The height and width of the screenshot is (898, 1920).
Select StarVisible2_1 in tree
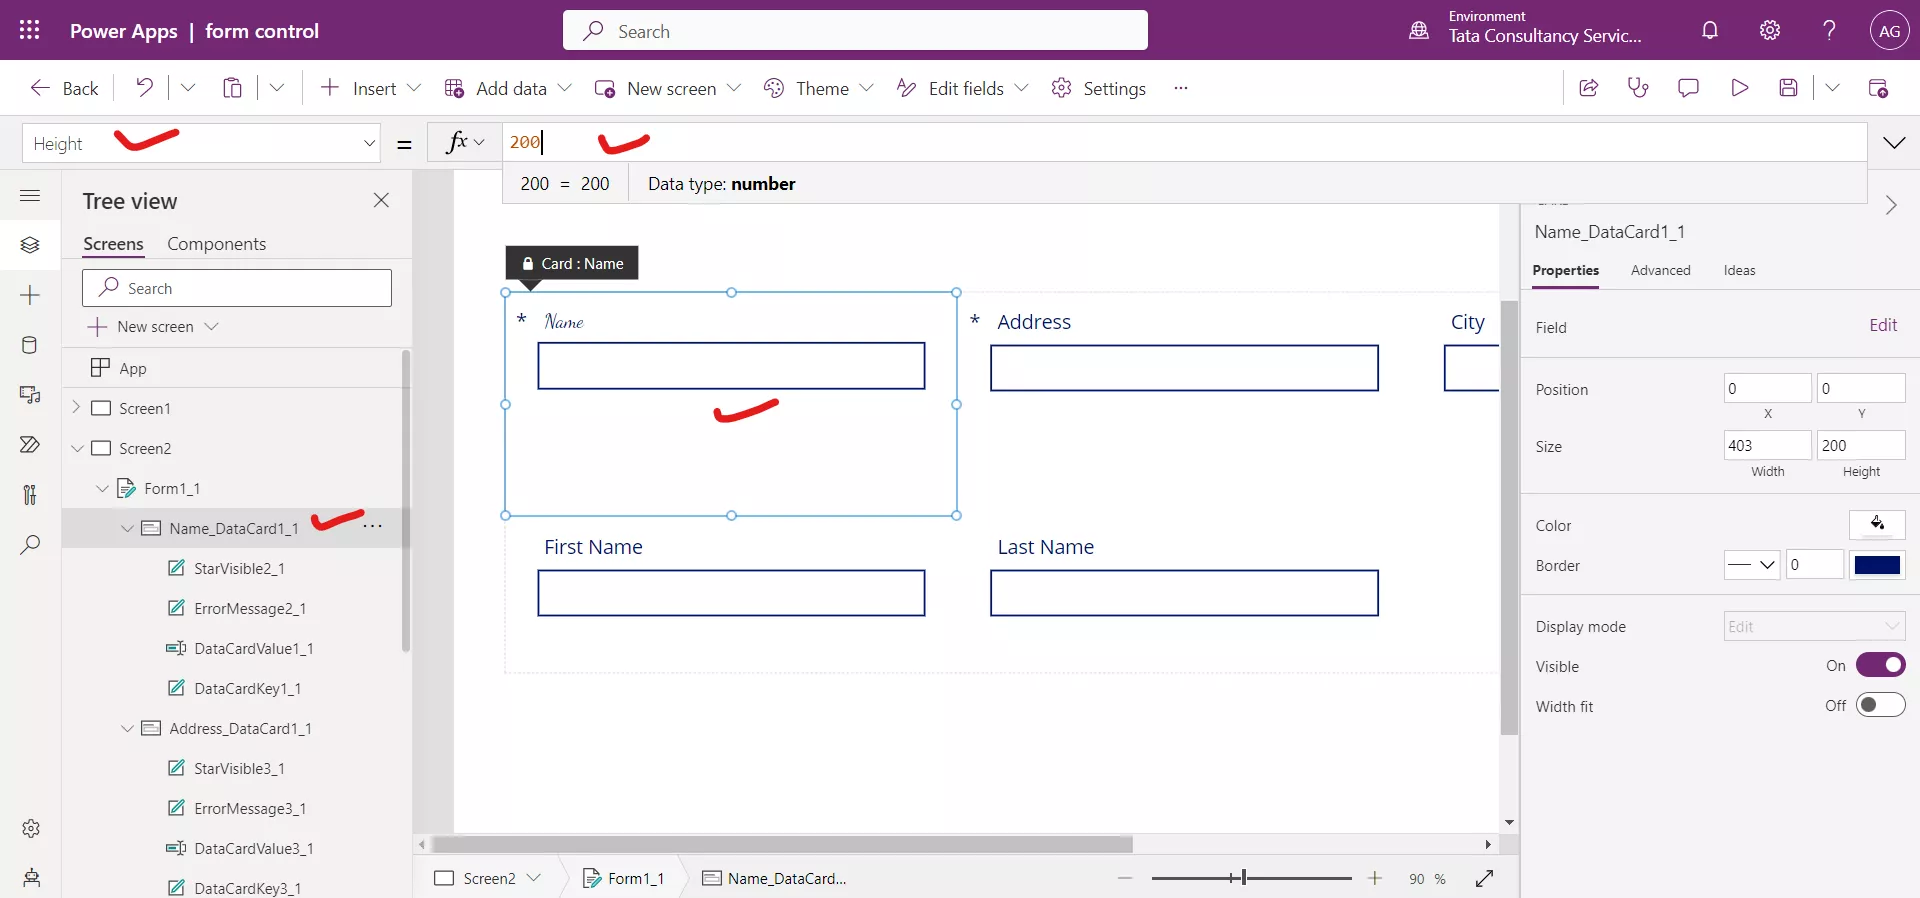pyautogui.click(x=239, y=568)
